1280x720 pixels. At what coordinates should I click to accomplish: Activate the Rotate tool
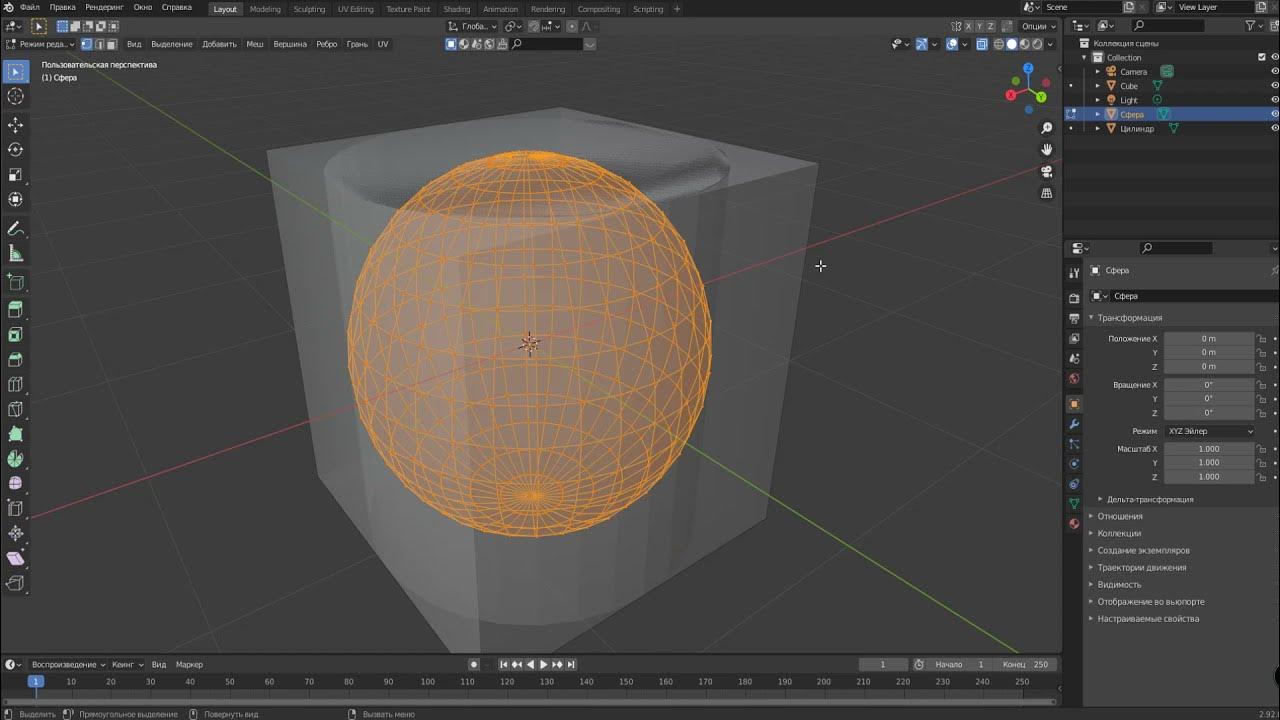(16, 150)
